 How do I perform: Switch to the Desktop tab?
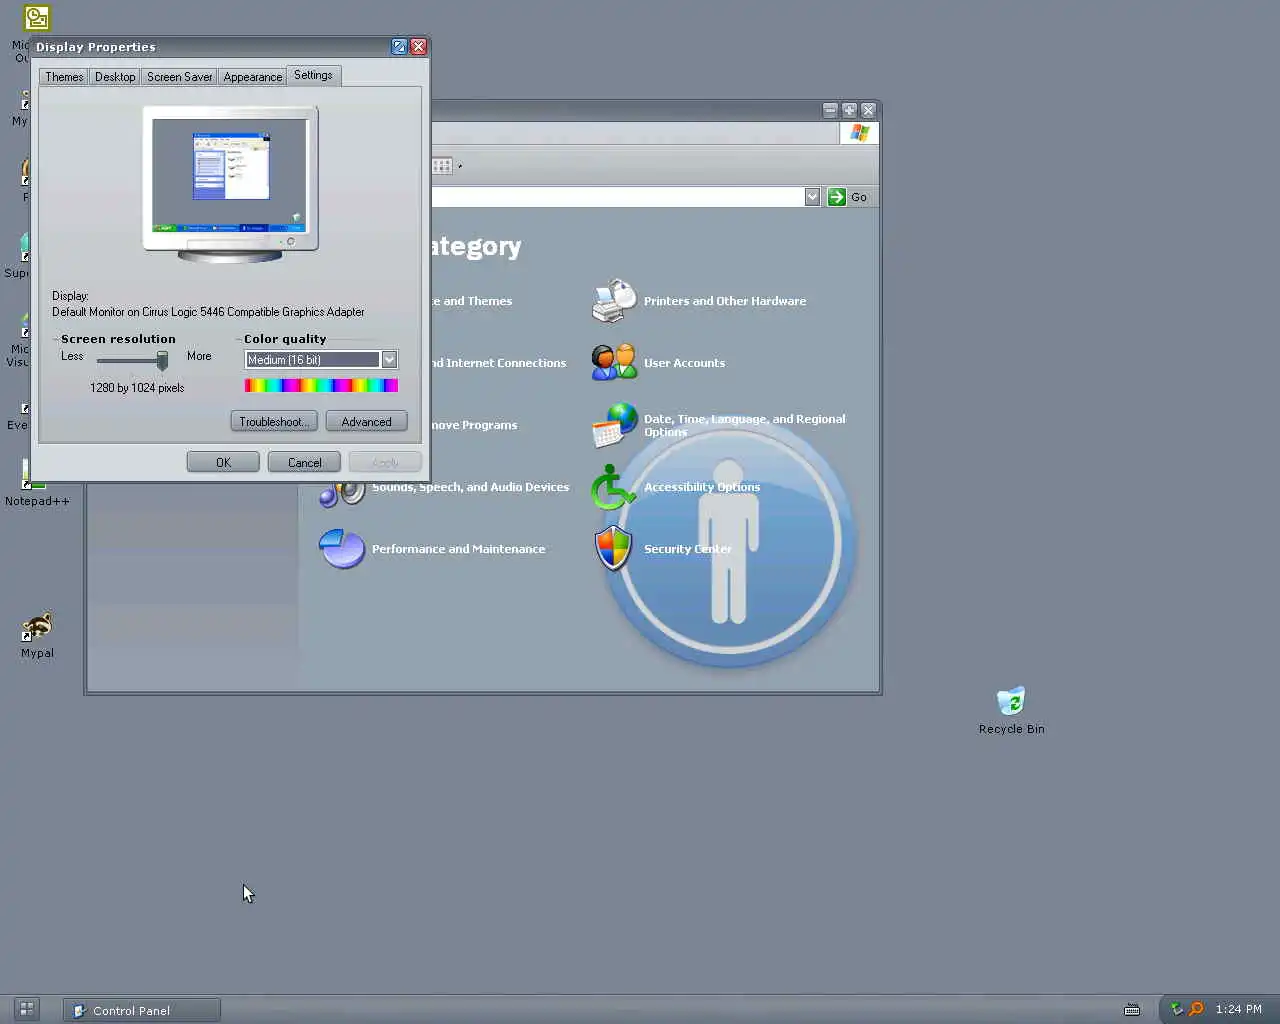115,77
